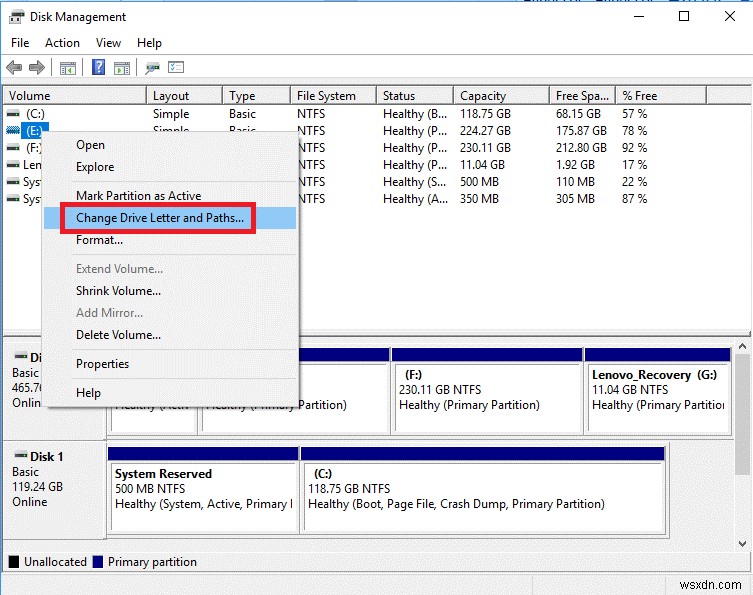Select Change Drive Letter and Paths
The height and width of the screenshot is (595, 753).
pos(170,218)
